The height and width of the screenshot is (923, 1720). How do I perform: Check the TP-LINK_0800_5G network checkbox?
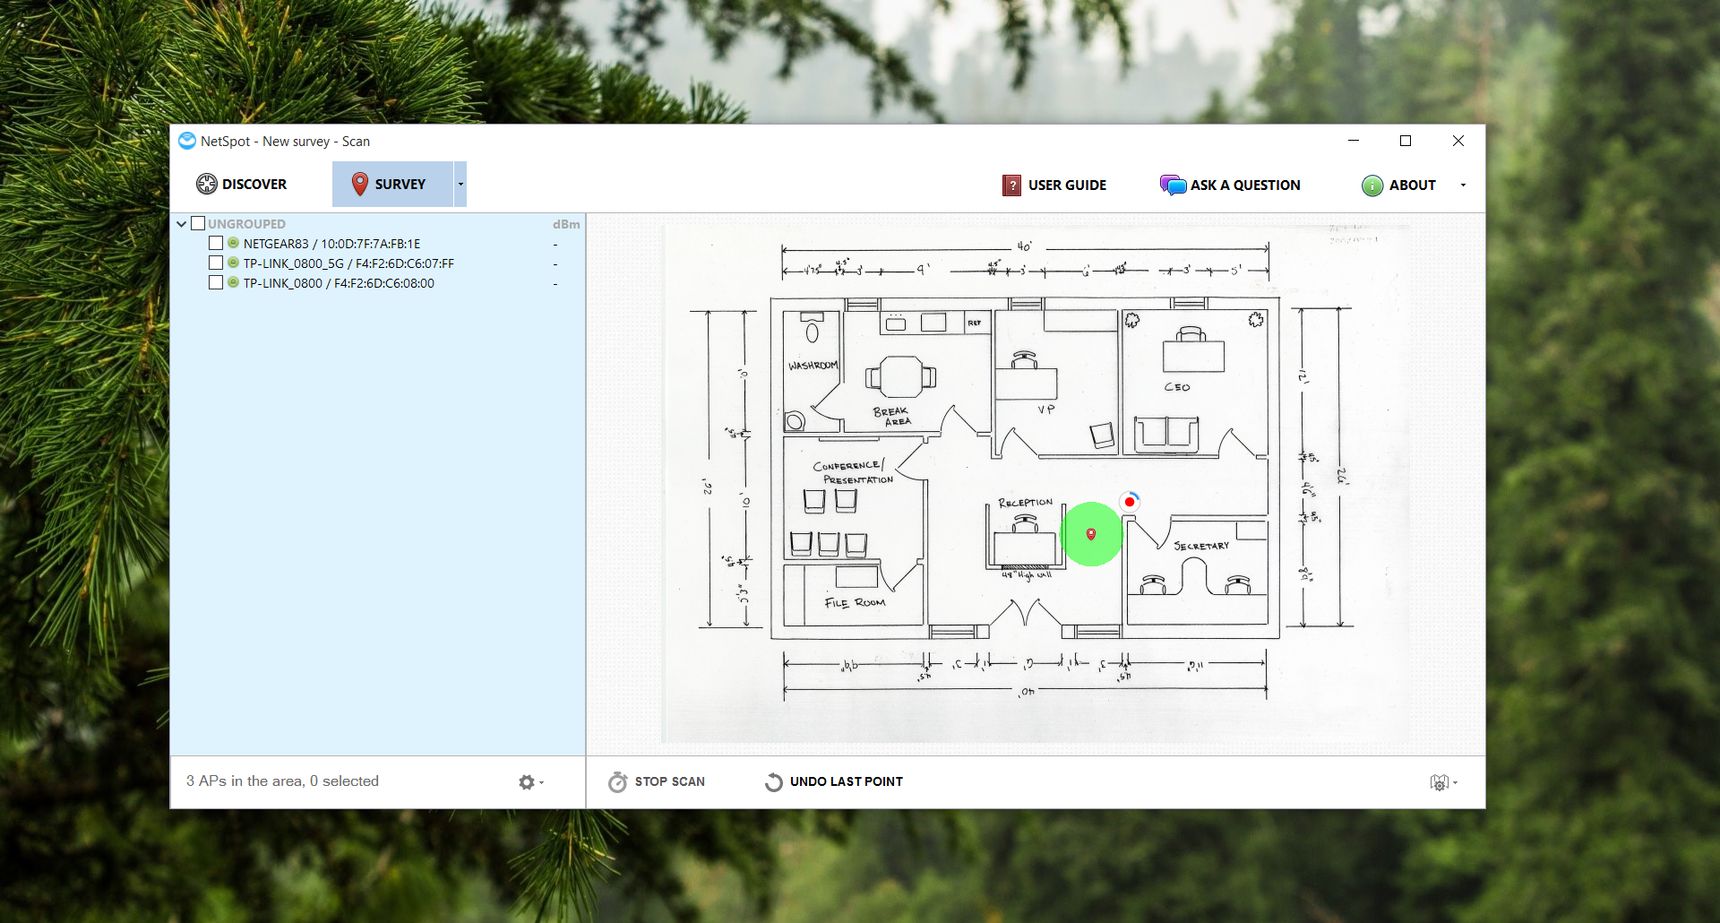[215, 263]
